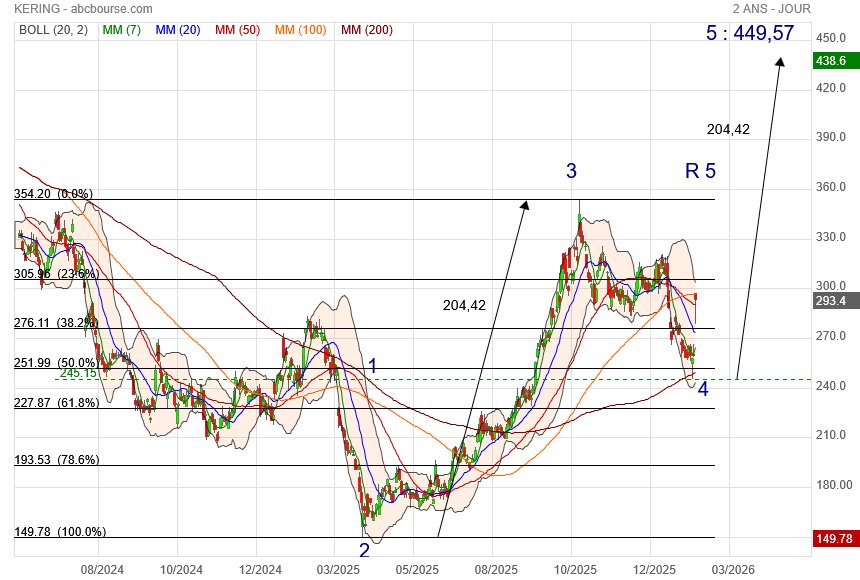860x580 pixels.
Task: Click the MM (100) orange legend label
Action: coord(301,30)
